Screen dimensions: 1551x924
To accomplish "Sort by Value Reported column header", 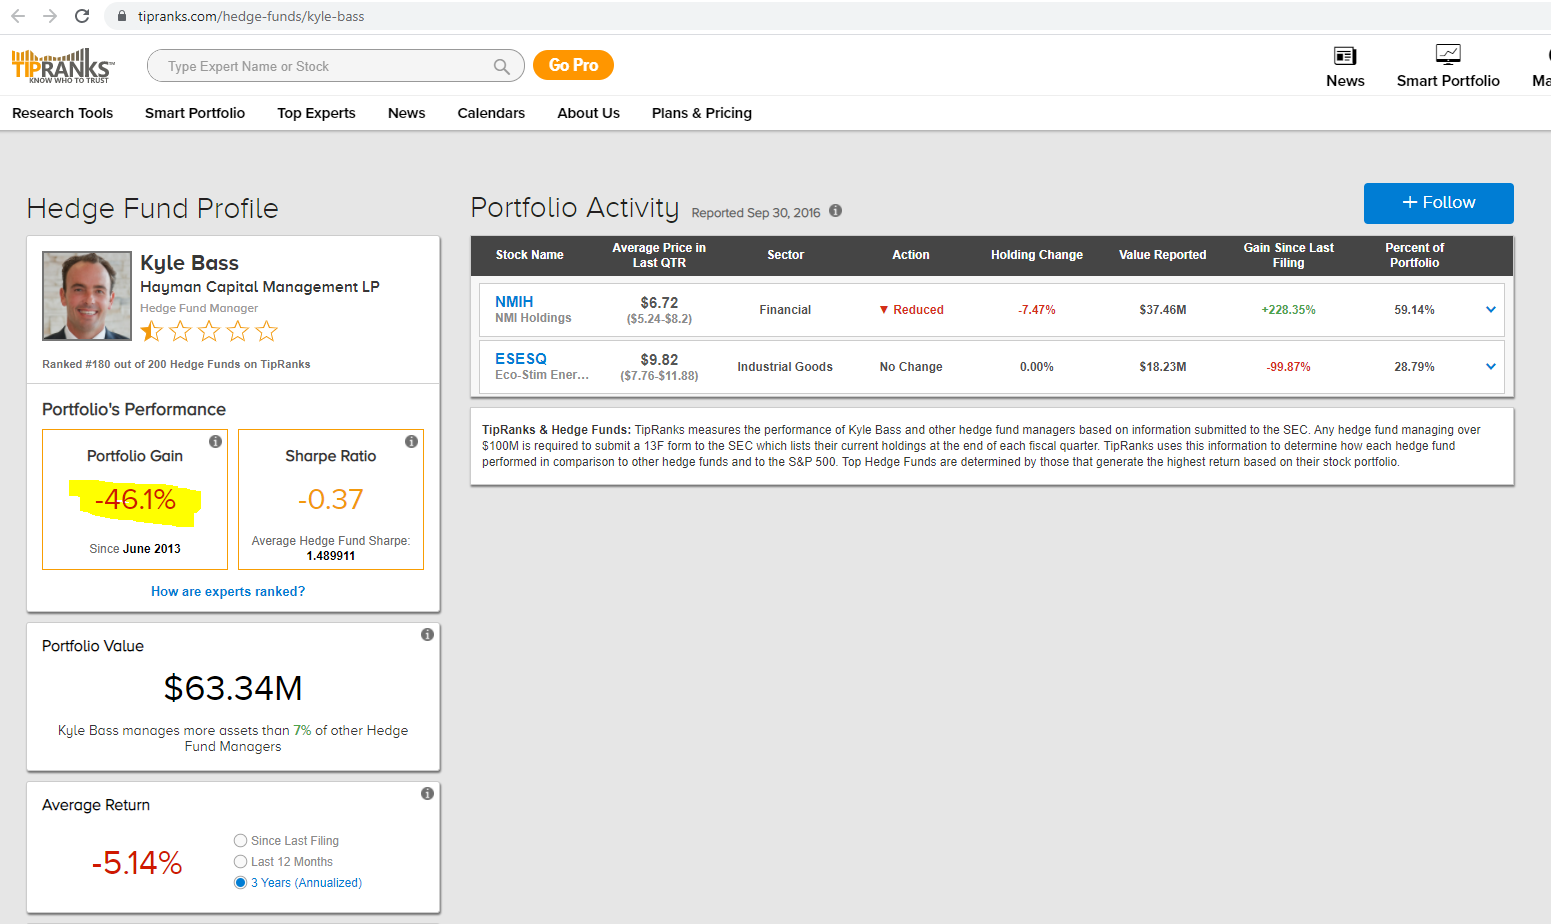I will [x=1162, y=255].
